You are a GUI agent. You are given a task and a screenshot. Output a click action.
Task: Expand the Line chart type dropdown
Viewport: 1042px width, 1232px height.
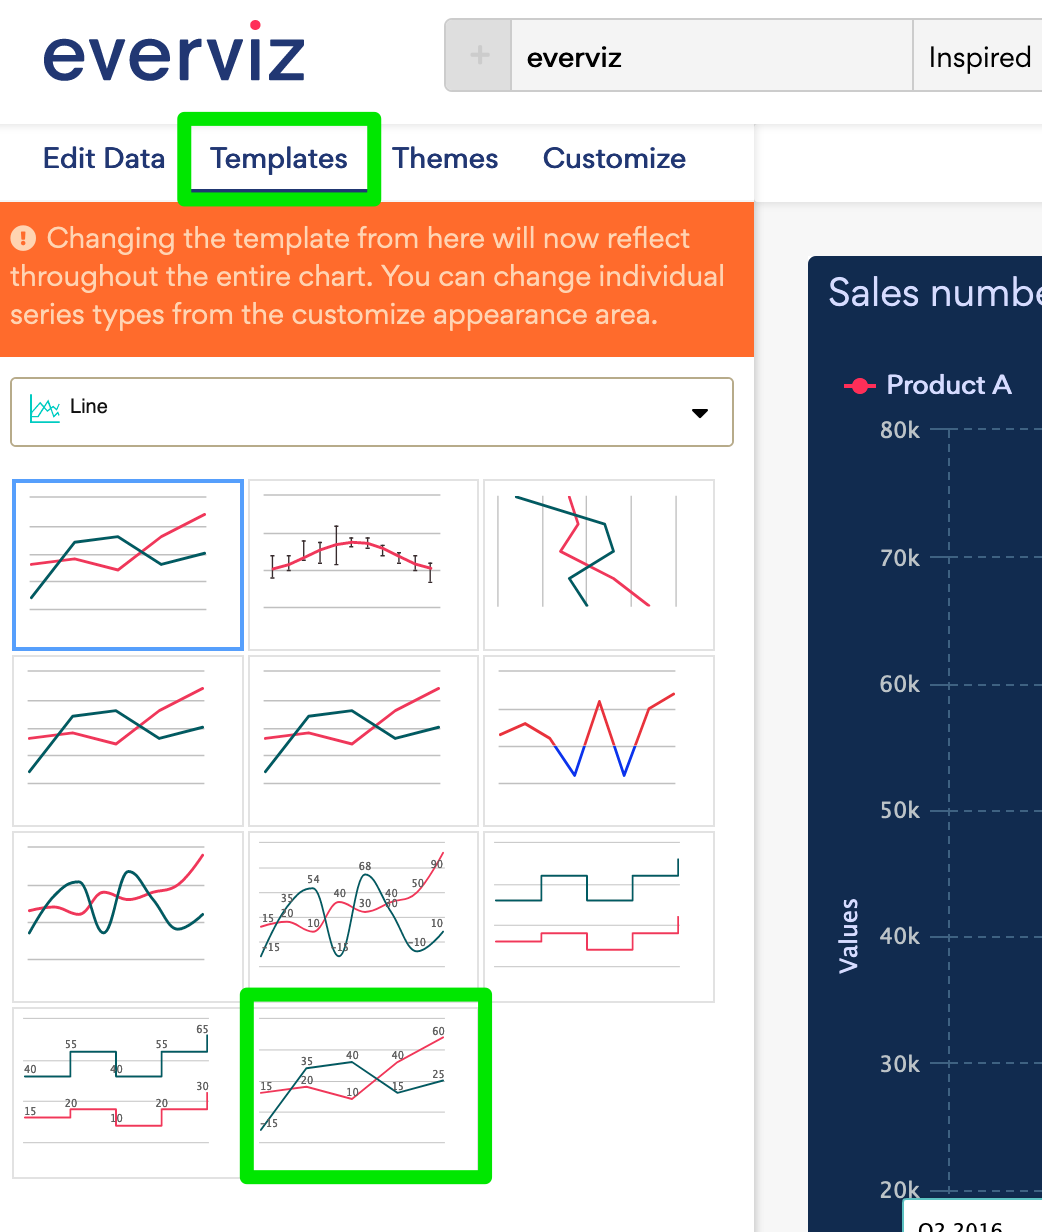tap(372, 411)
